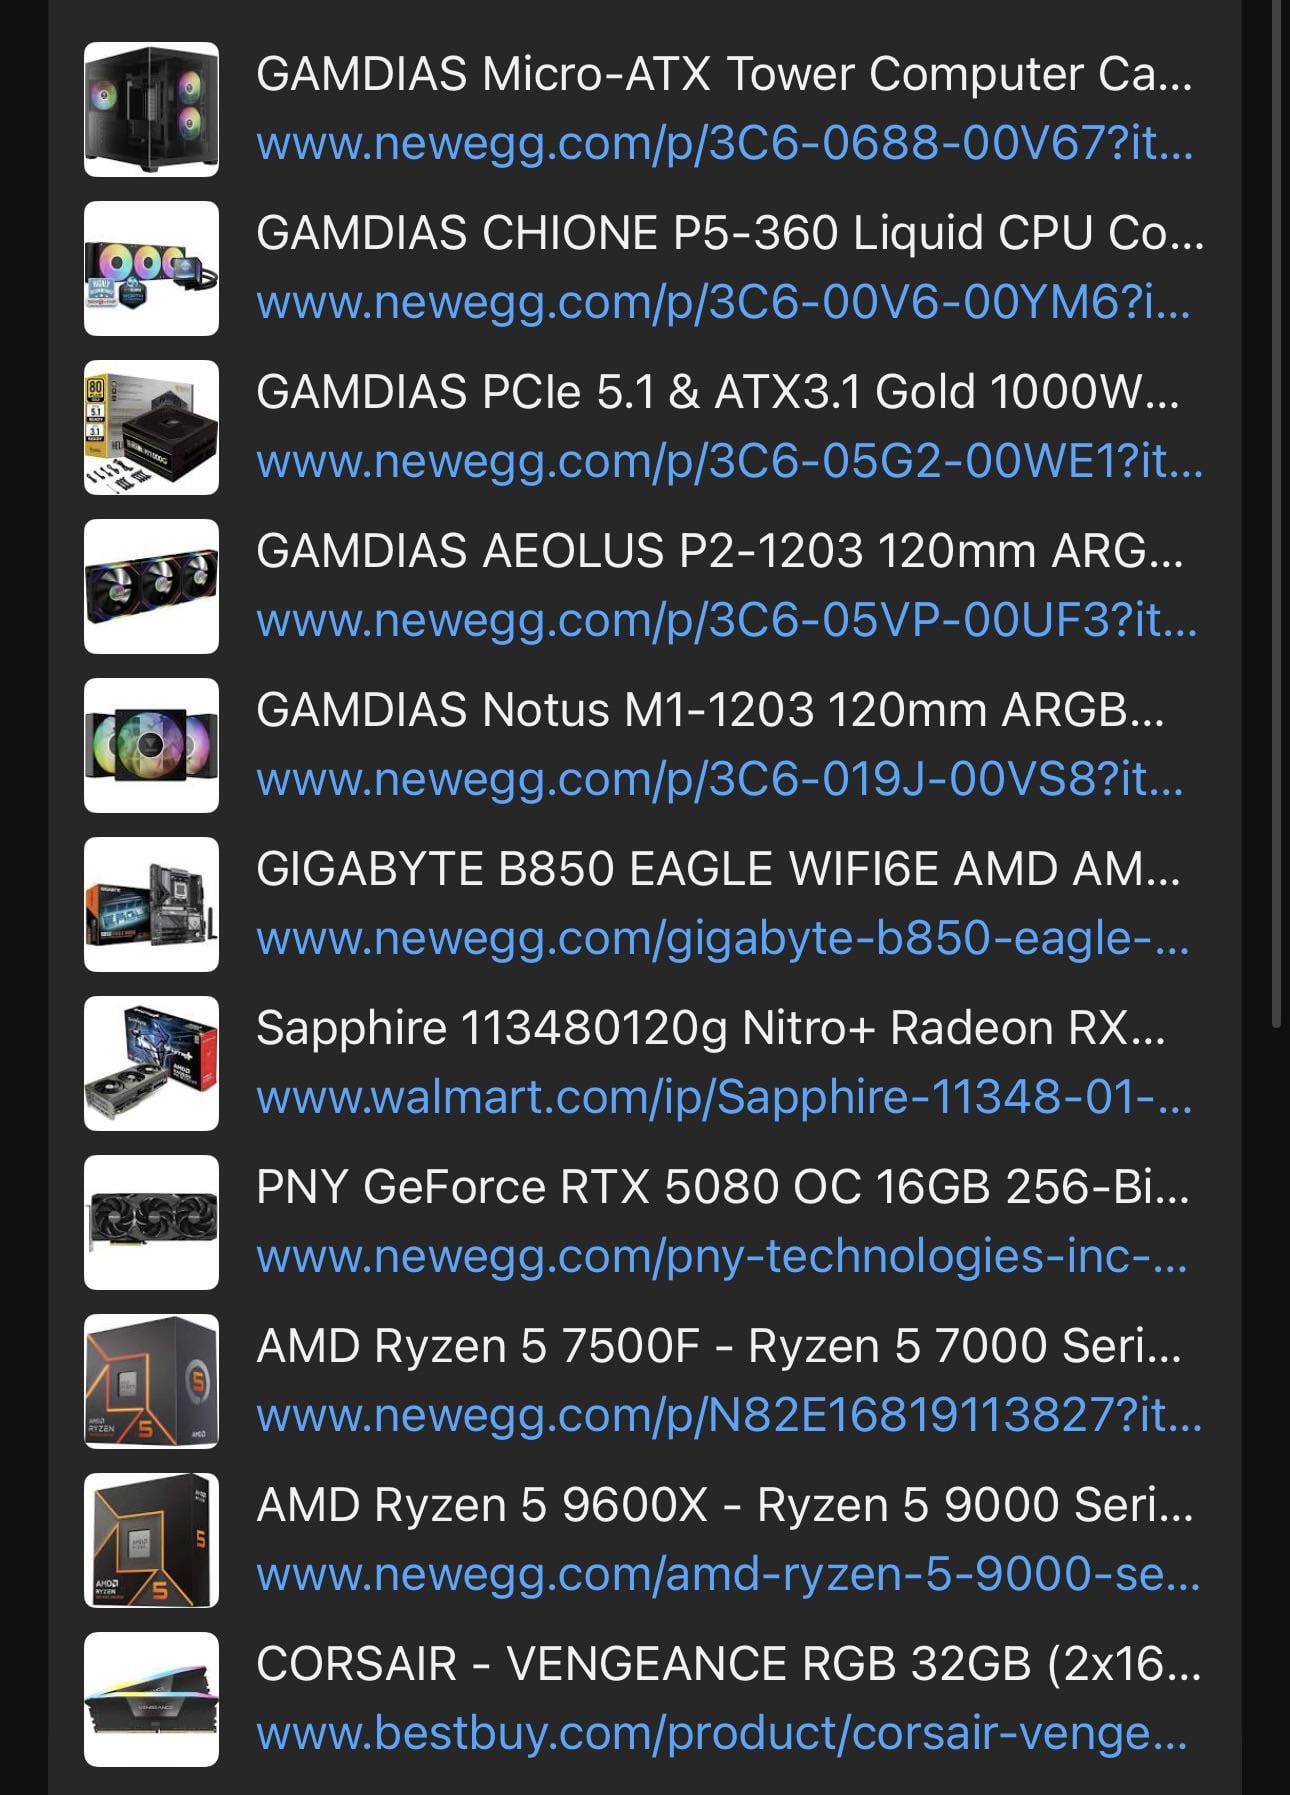
Task: Follow the walmart.com Sapphire link
Action: [724, 1098]
